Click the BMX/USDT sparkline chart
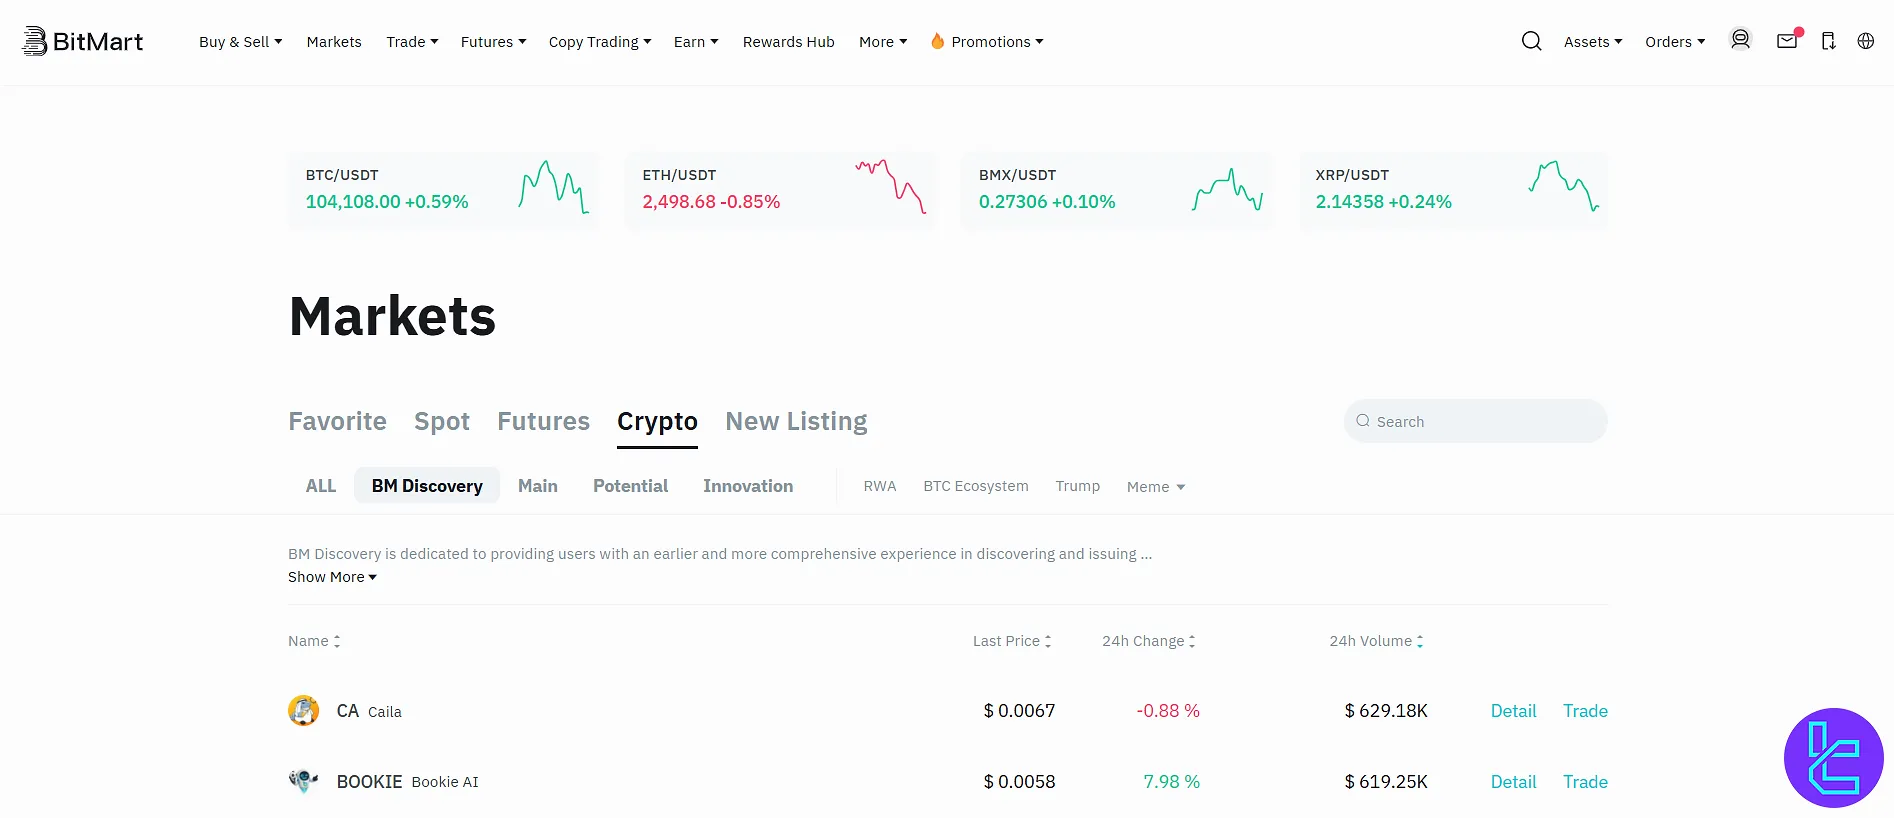Screen dimensions: 1894x818 click(x=1228, y=189)
